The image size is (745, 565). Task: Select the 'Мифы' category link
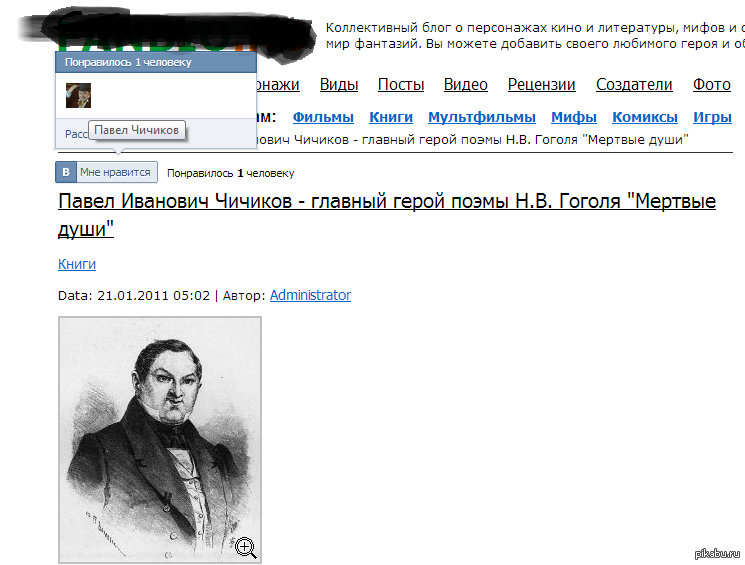(574, 117)
